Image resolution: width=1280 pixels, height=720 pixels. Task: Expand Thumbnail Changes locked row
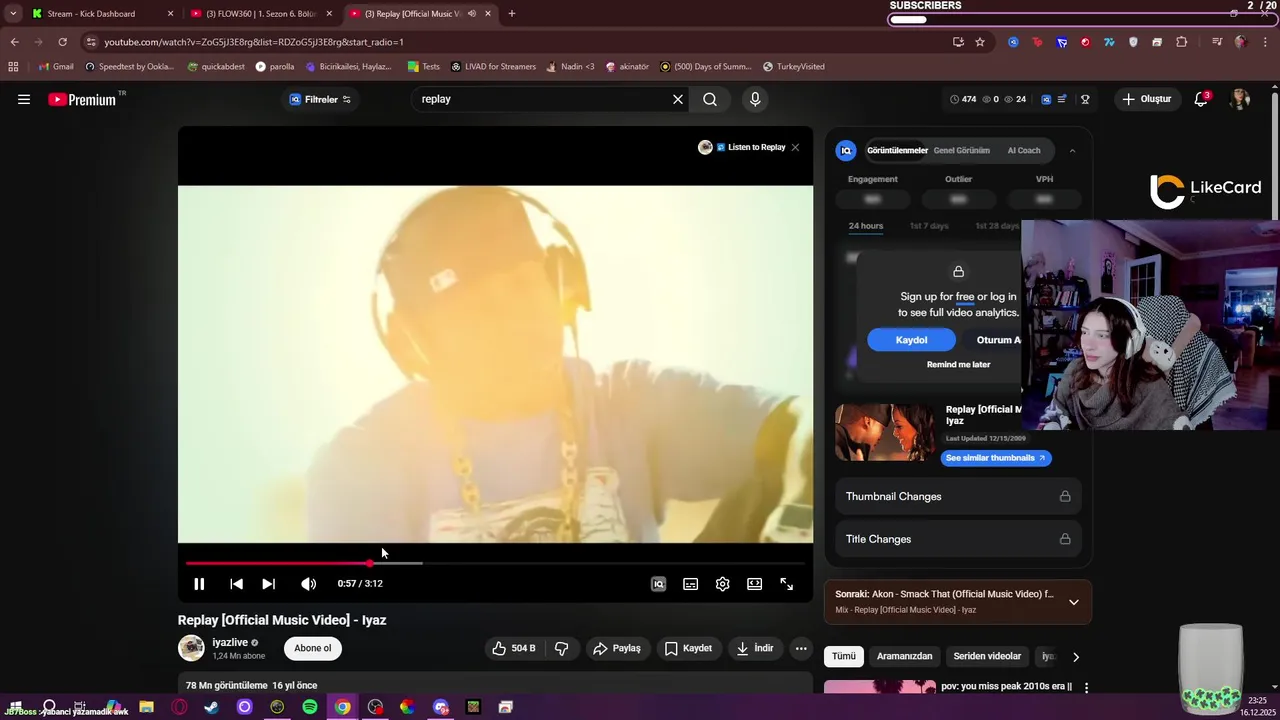coord(957,496)
